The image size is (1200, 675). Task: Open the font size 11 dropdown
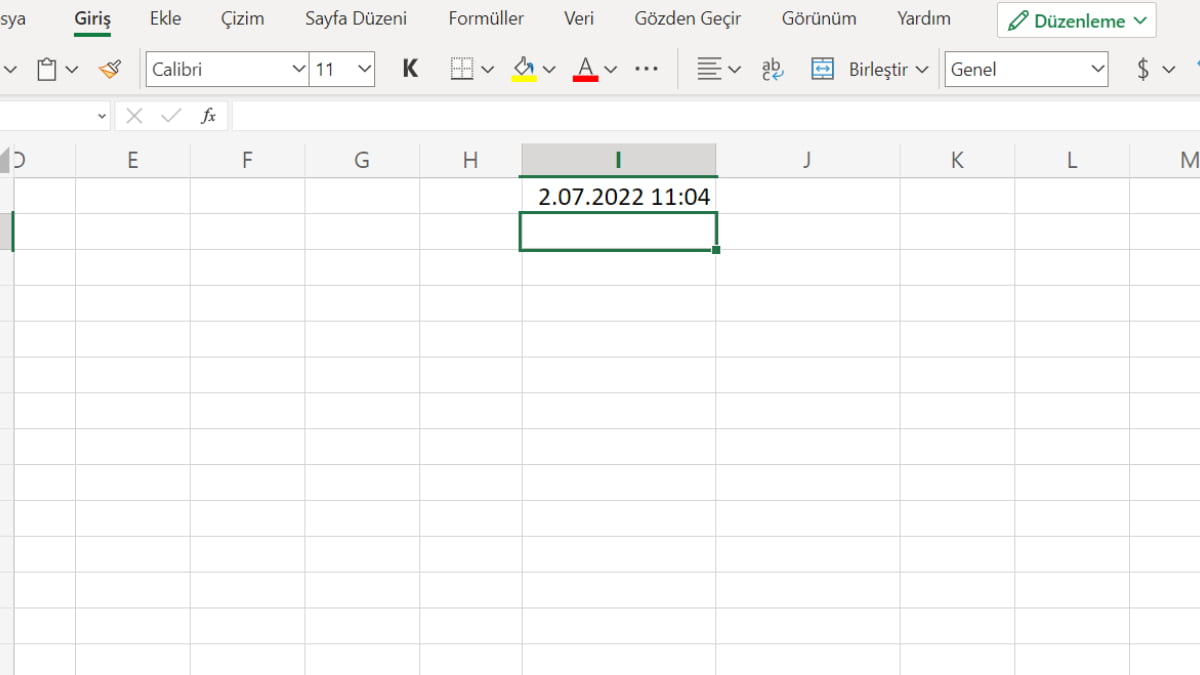click(x=364, y=69)
